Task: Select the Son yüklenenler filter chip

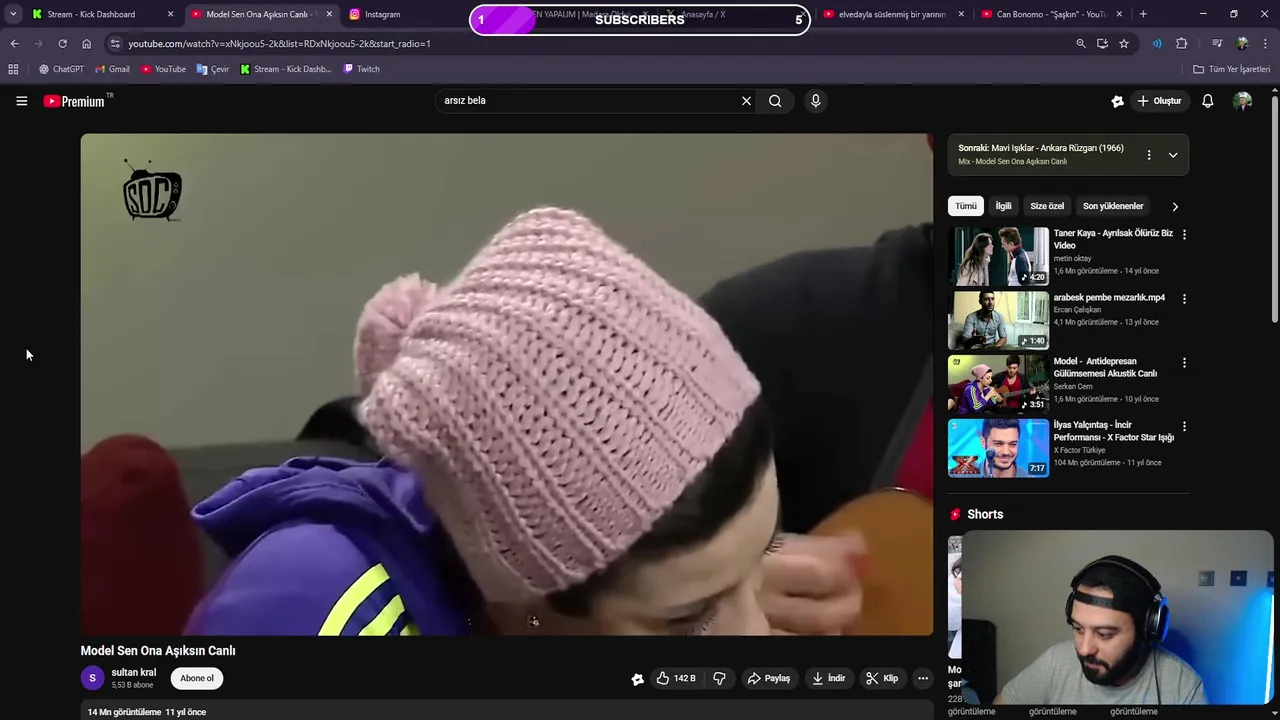Action: (x=1113, y=206)
